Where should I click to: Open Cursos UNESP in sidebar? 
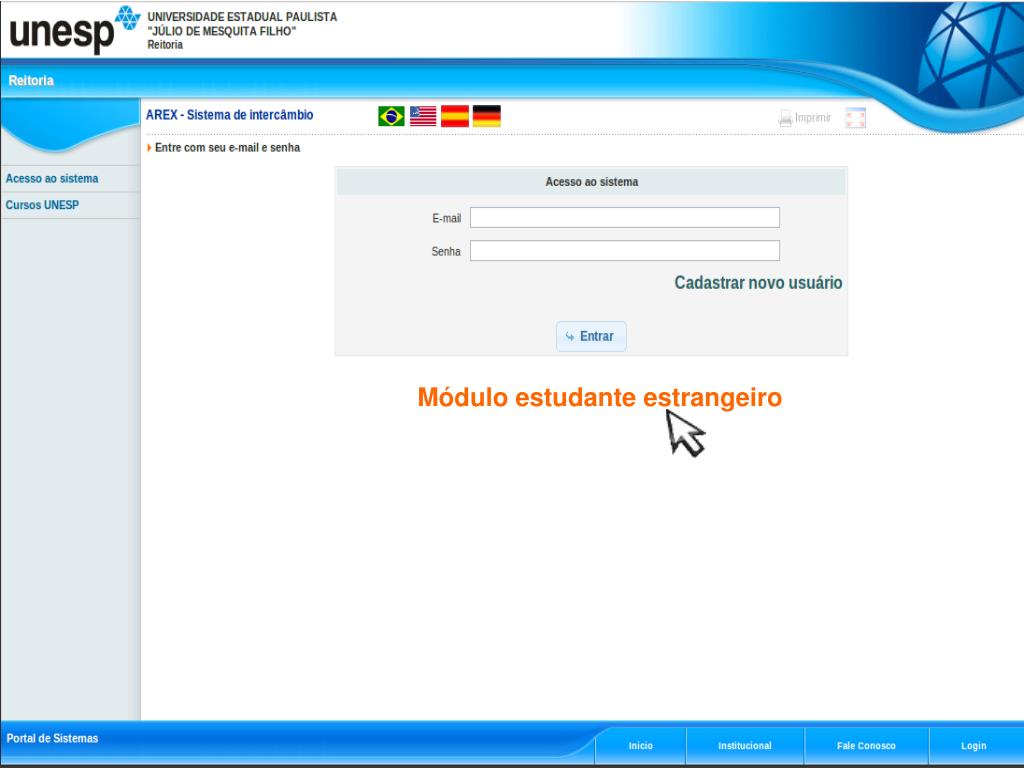click(42, 205)
